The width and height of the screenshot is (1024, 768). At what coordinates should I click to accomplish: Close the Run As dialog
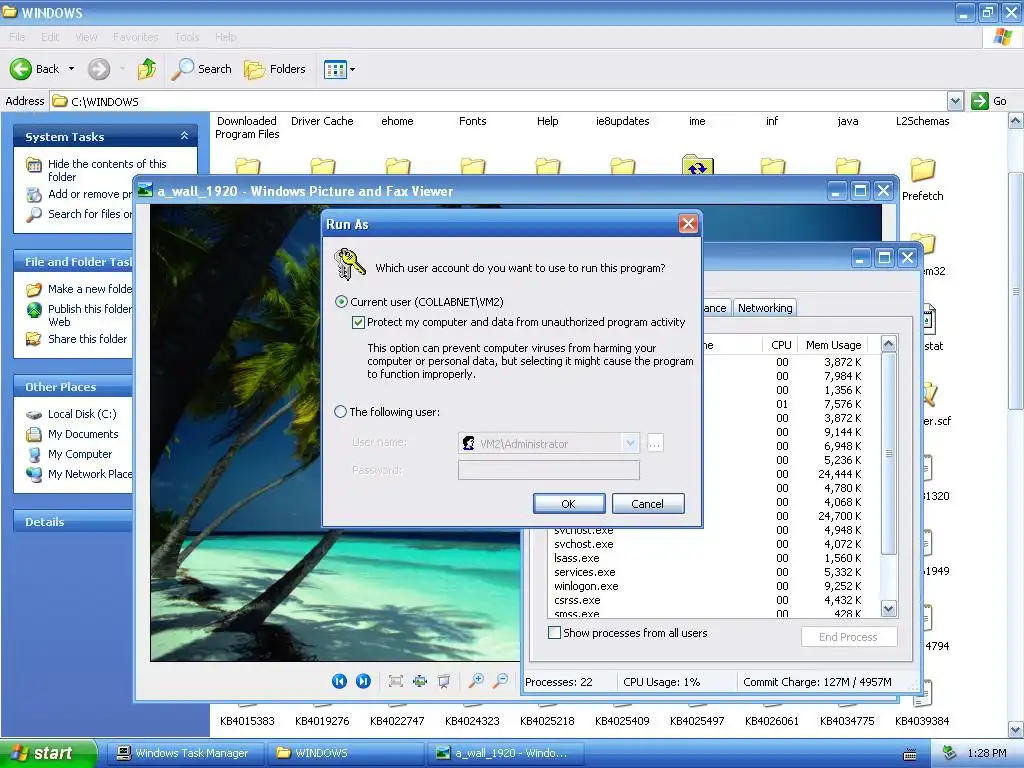pos(688,224)
